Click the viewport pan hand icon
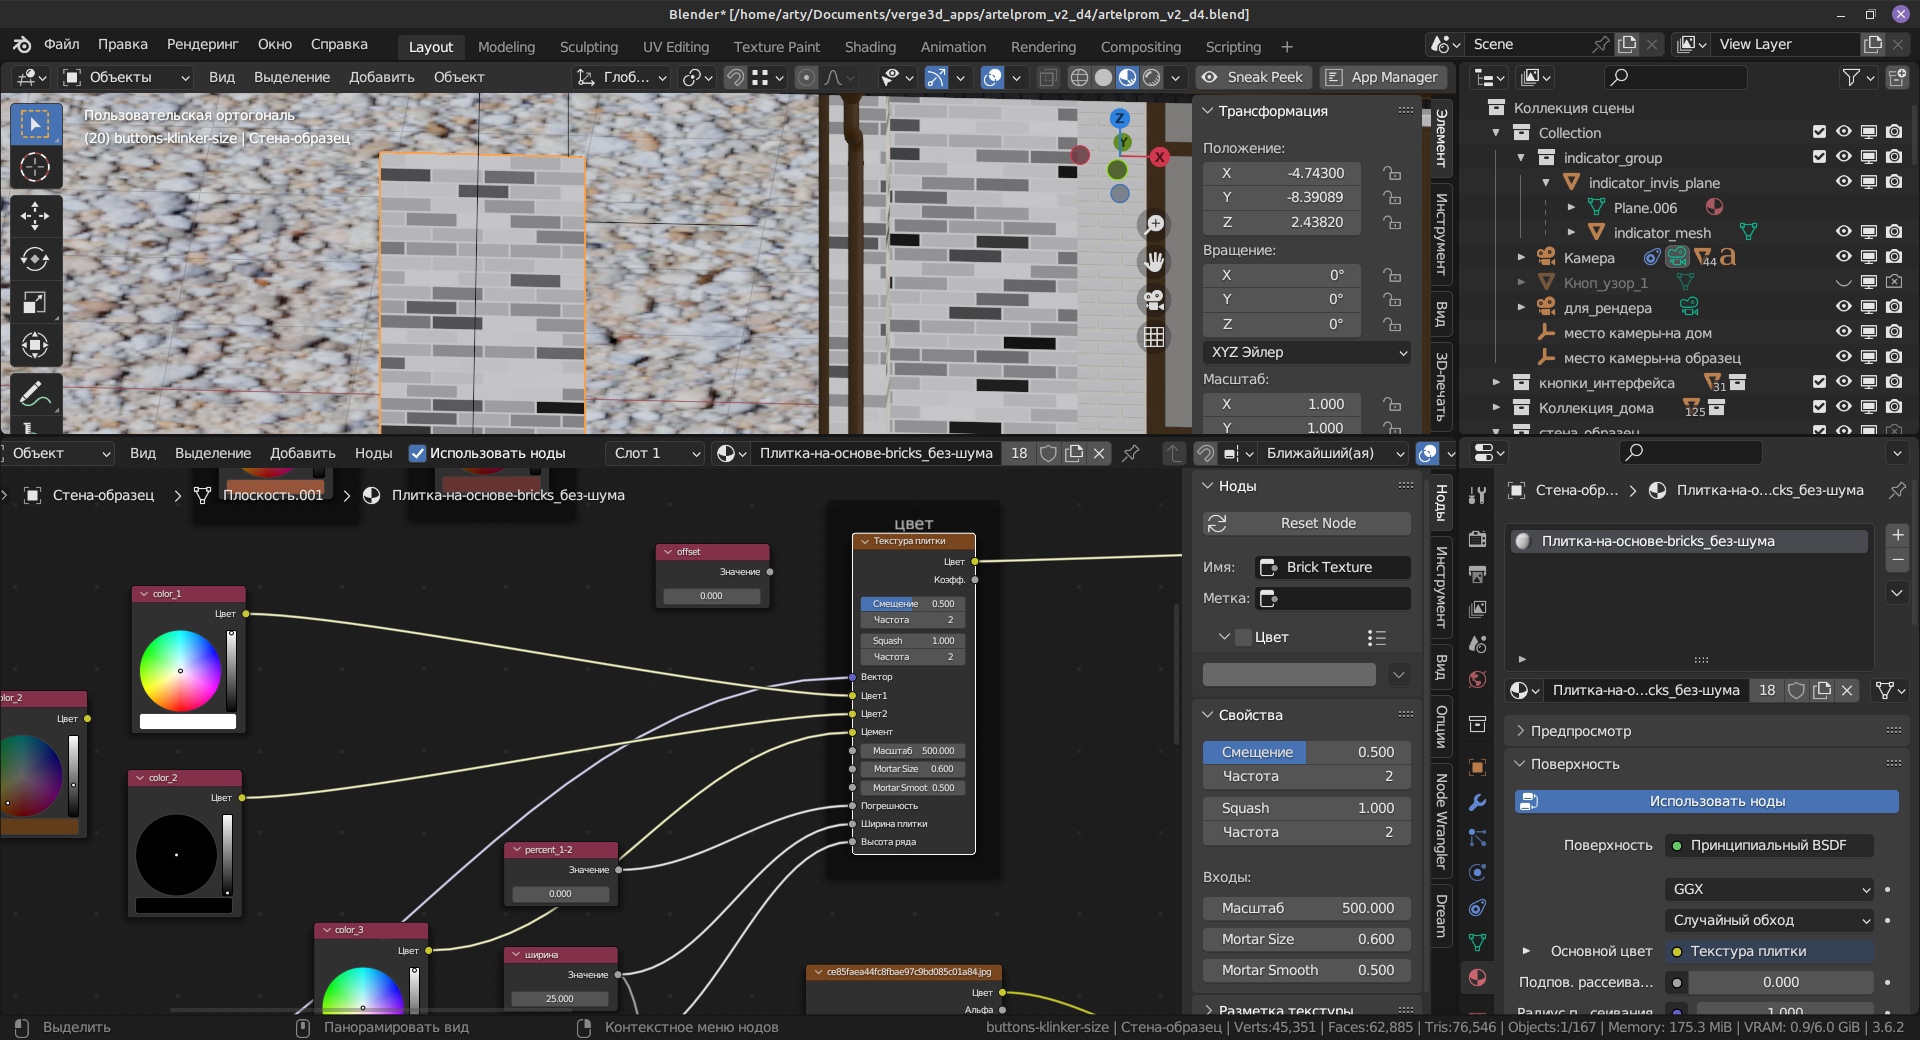The width and height of the screenshot is (1920, 1040). point(1154,262)
